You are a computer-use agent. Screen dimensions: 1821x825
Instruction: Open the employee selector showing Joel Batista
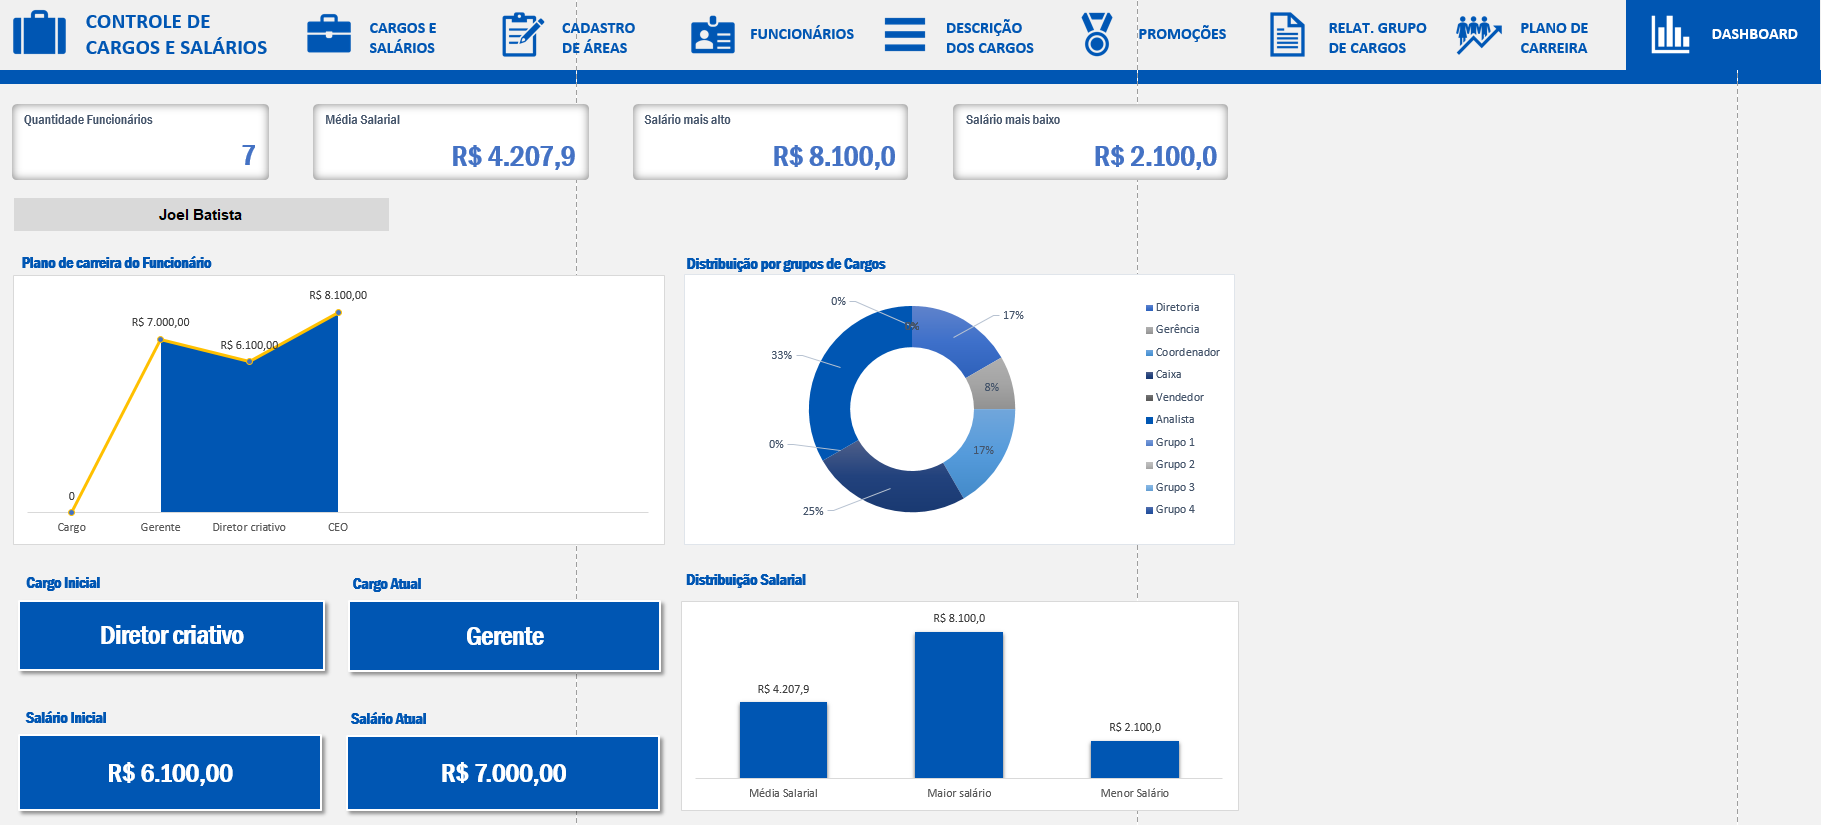tap(201, 215)
